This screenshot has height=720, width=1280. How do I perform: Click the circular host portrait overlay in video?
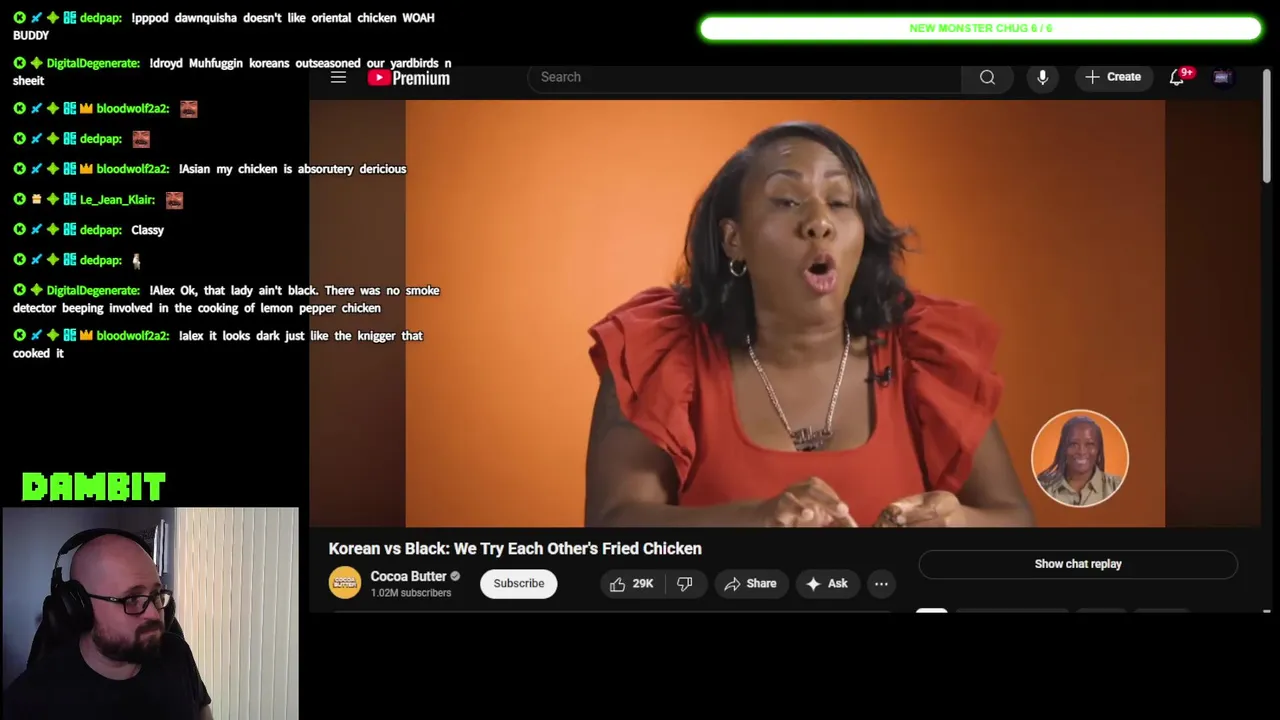tap(1080, 458)
